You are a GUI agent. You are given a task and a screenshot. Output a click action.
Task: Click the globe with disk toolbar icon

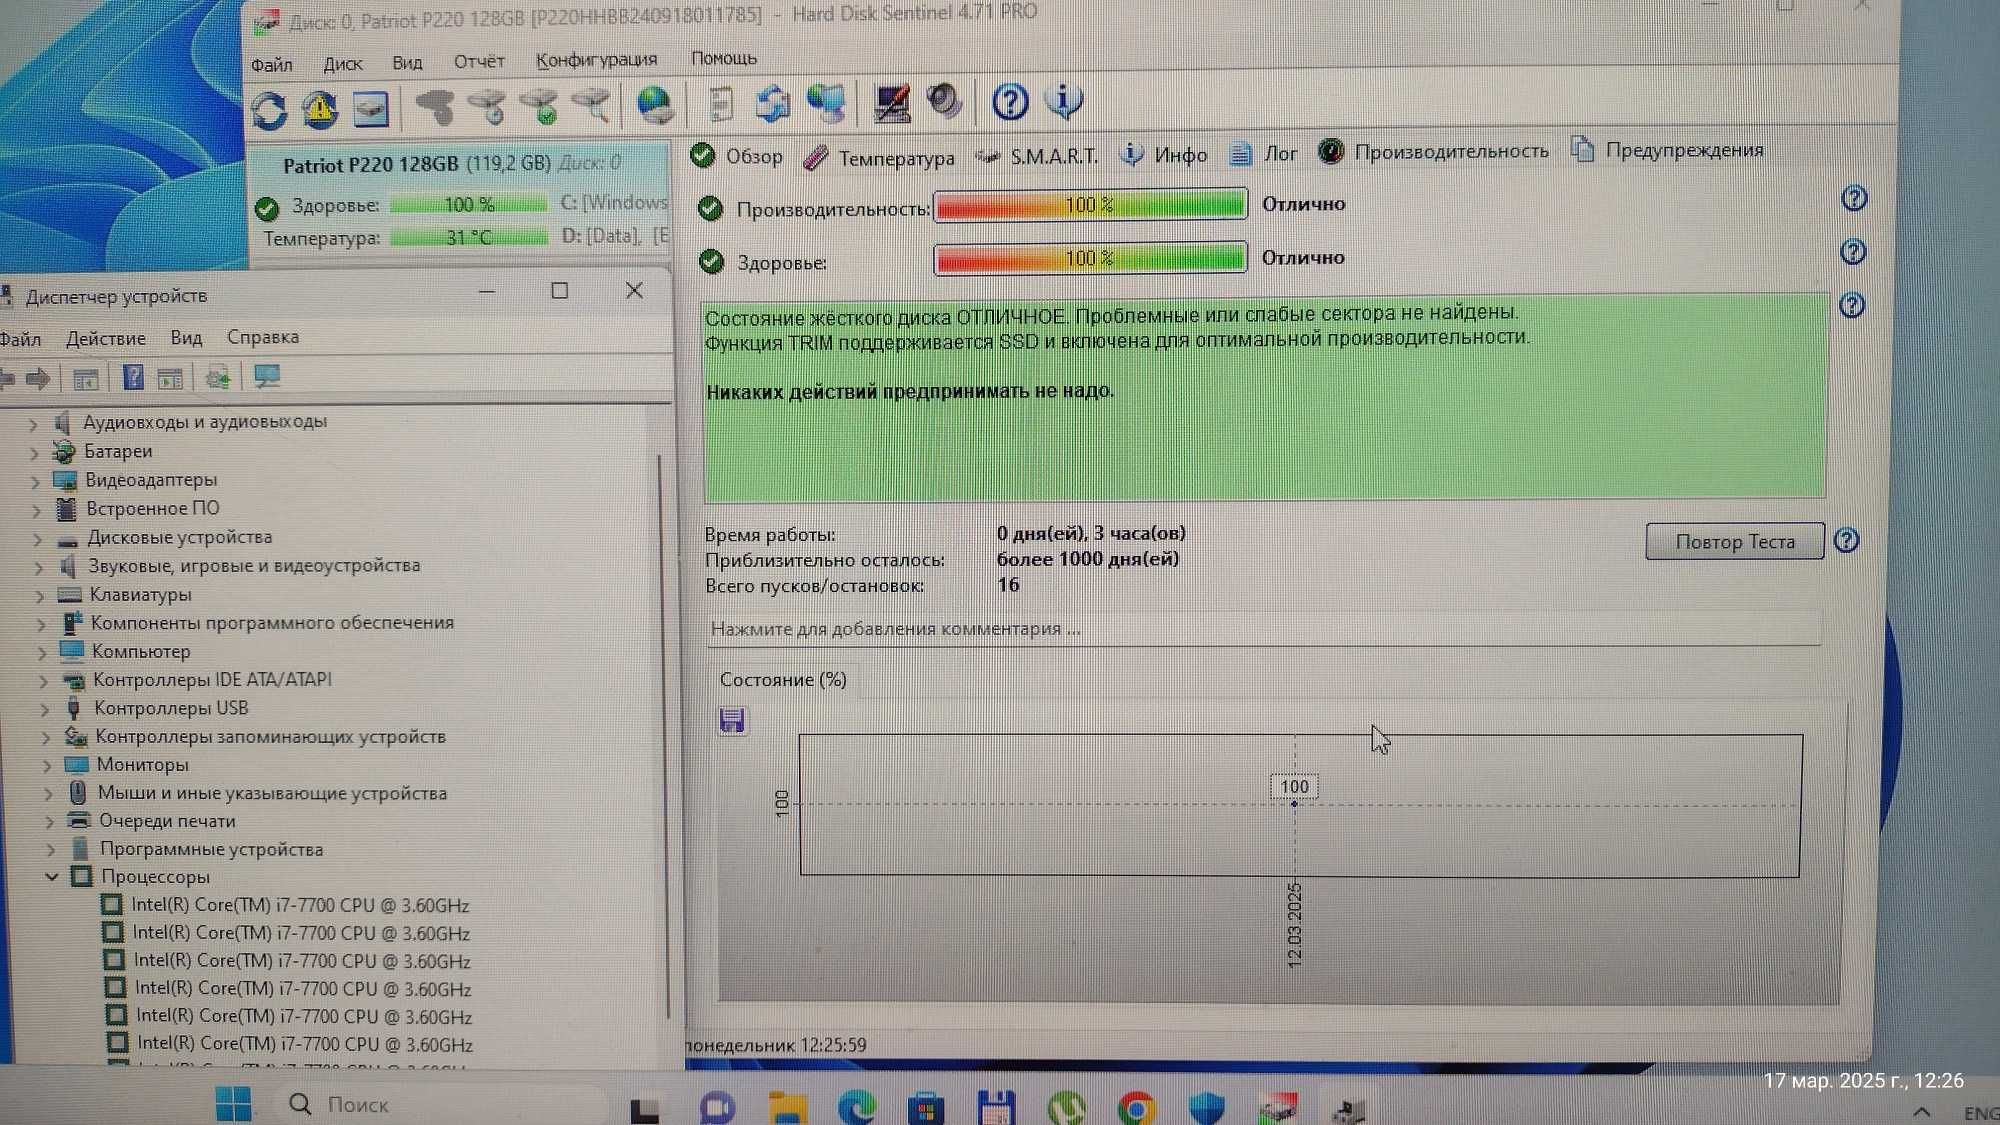click(656, 104)
